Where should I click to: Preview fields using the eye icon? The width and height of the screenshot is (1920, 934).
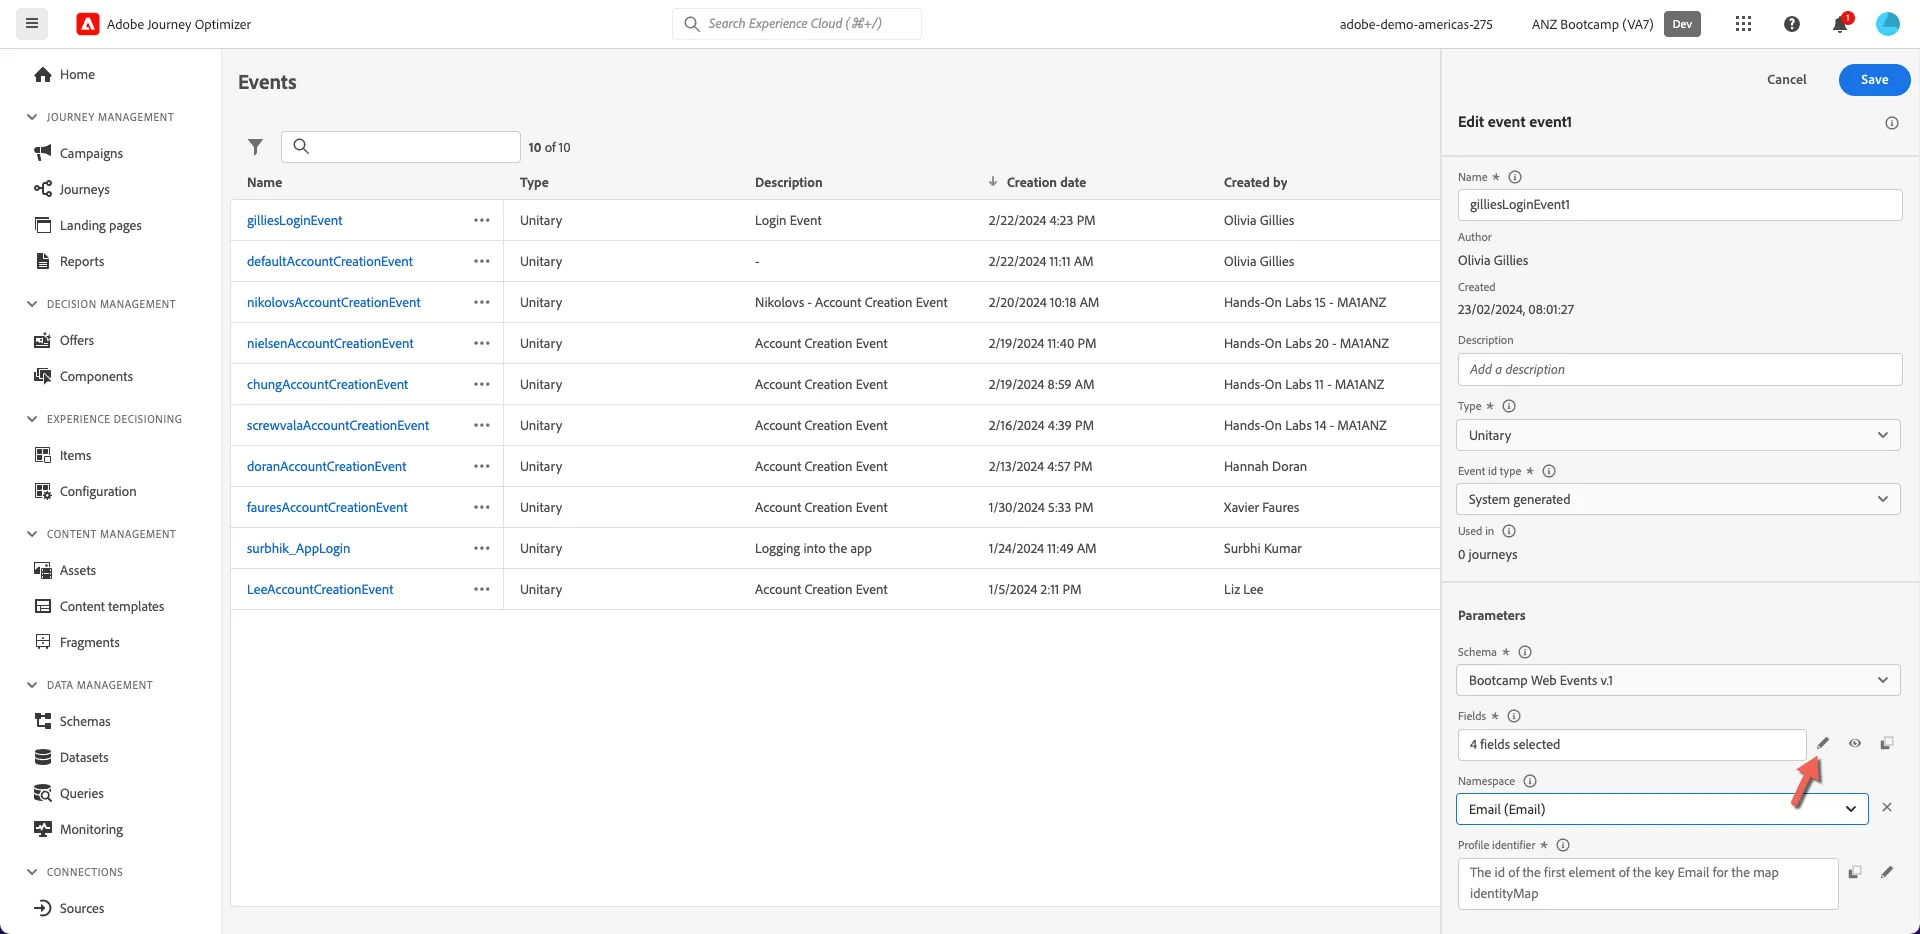click(x=1855, y=743)
